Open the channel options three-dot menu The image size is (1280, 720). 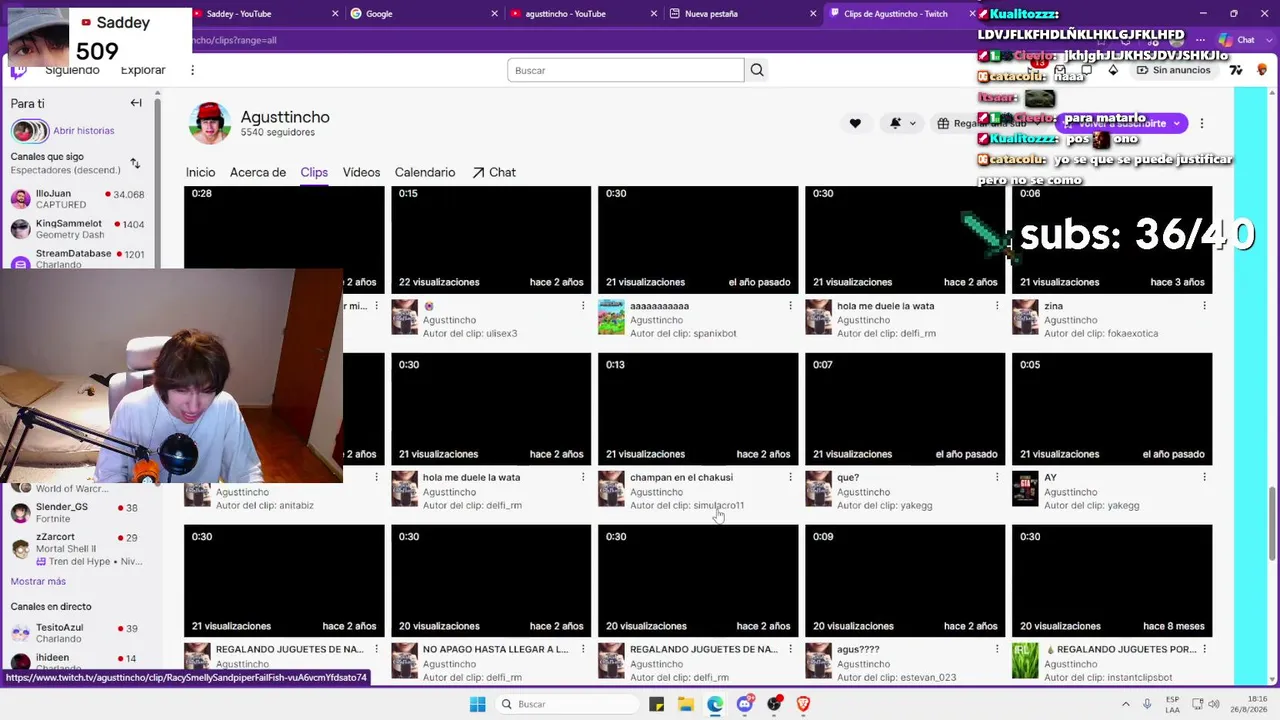[x=1201, y=123]
